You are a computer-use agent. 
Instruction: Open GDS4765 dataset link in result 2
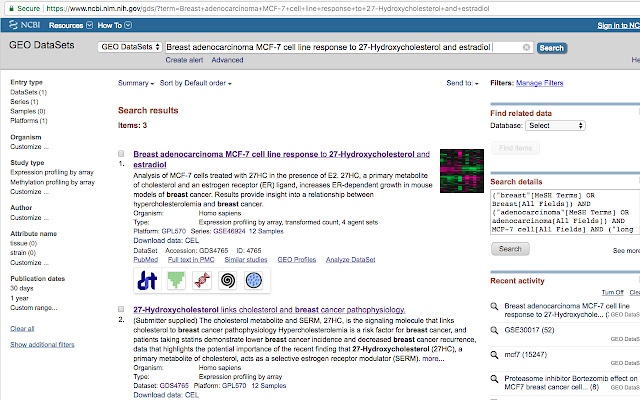coord(174,385)
